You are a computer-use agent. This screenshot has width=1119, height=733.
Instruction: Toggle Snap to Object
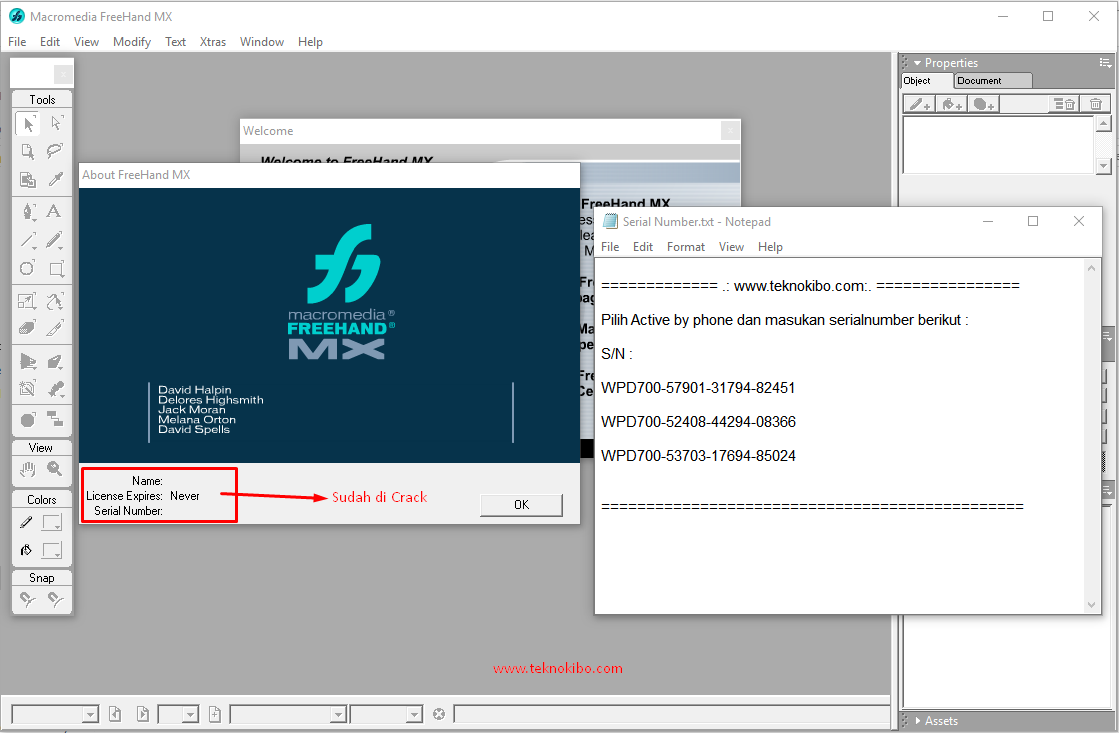click(x=56, y=600)
